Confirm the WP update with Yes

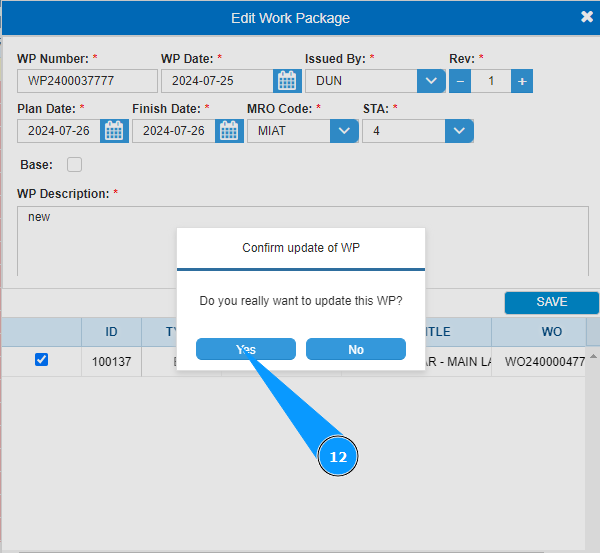click(x=246, y=349)
